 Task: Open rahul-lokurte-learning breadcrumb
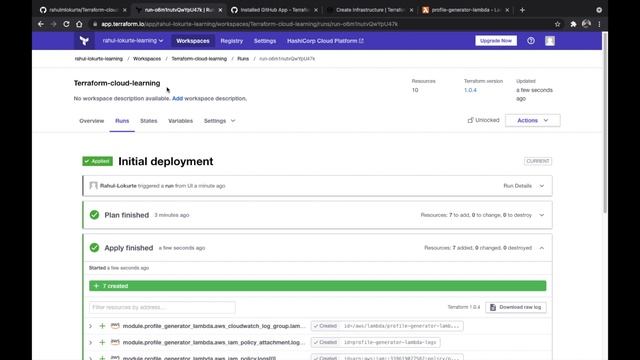(x=99, y=59)
